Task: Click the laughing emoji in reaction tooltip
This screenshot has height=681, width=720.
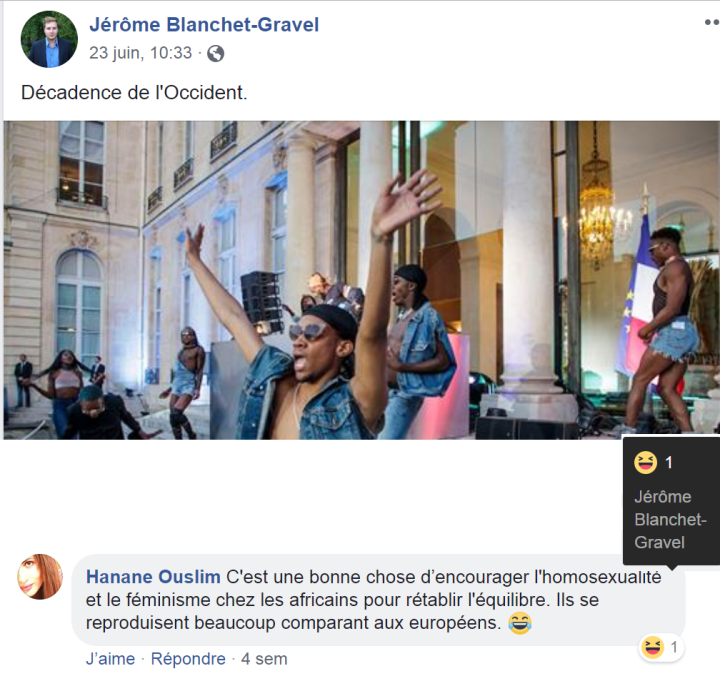Action: pos(645,462)
